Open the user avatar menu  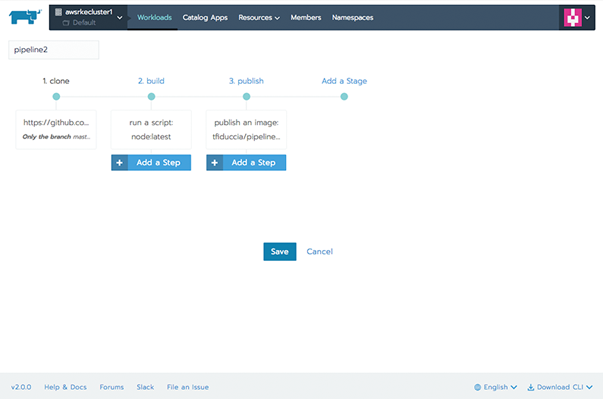(x=573, y=18)
